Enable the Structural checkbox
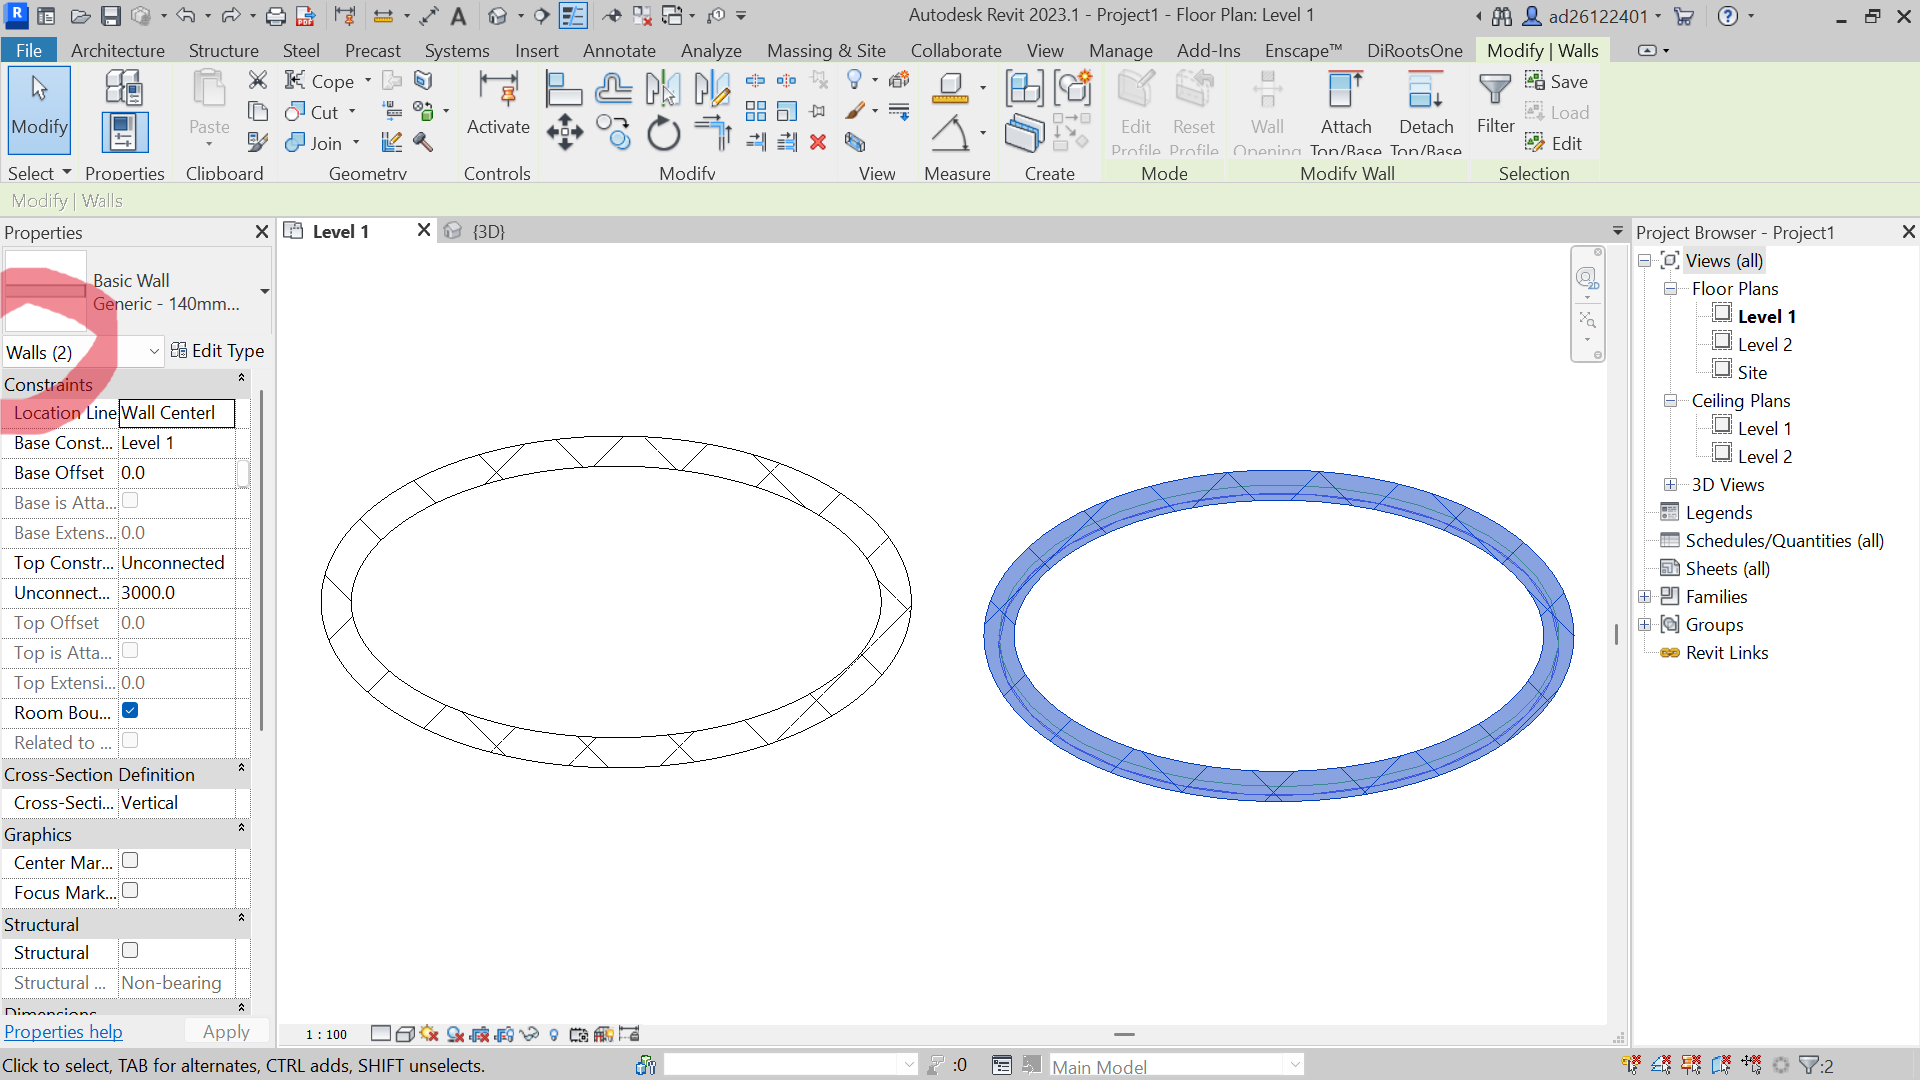 (x=130, y=951)
